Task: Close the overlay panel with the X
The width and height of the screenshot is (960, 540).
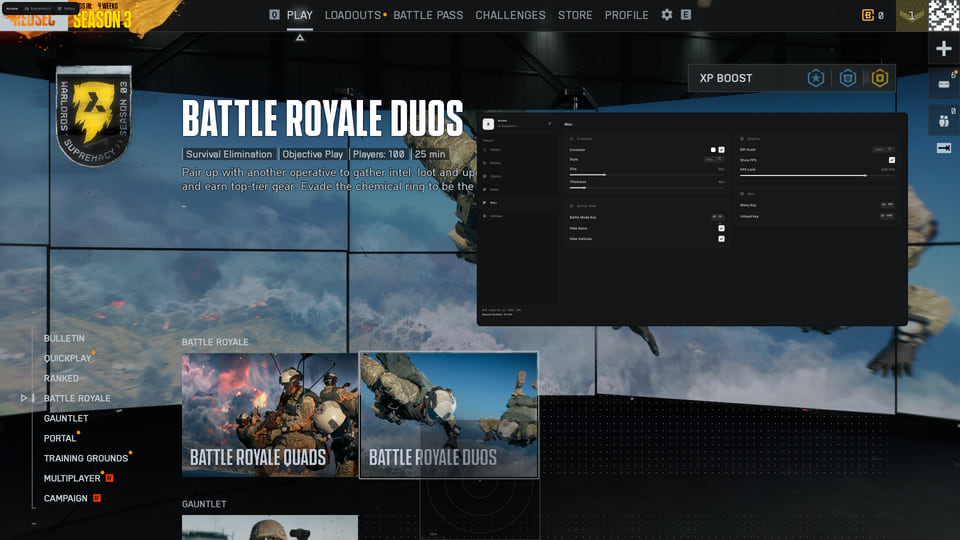Action: click(x=550, y=124)
